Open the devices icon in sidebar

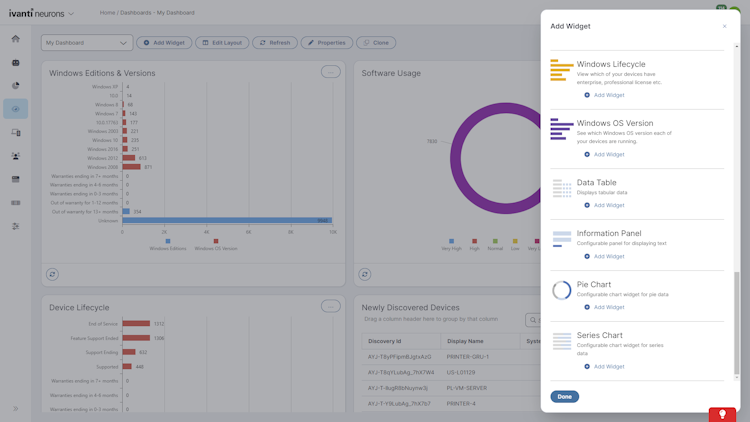(x=16, y=133)
